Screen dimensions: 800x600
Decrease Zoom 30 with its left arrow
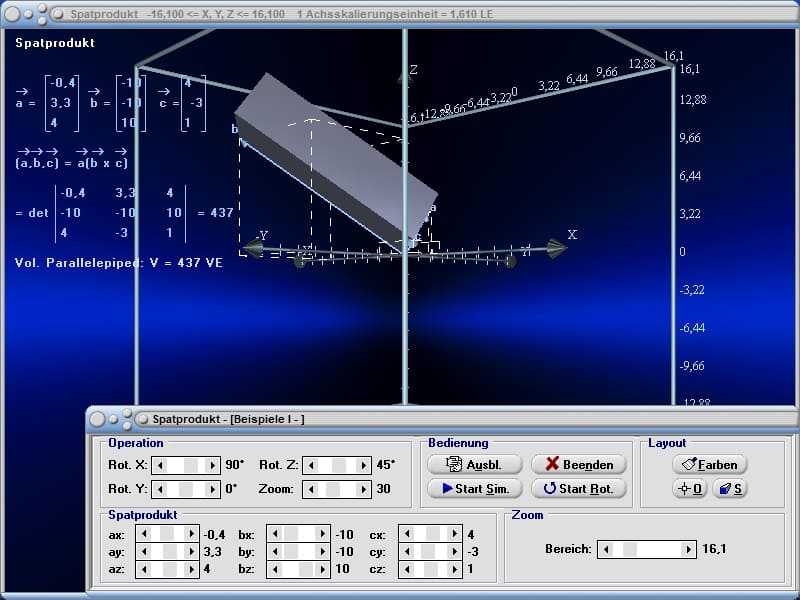pos(311,489)
